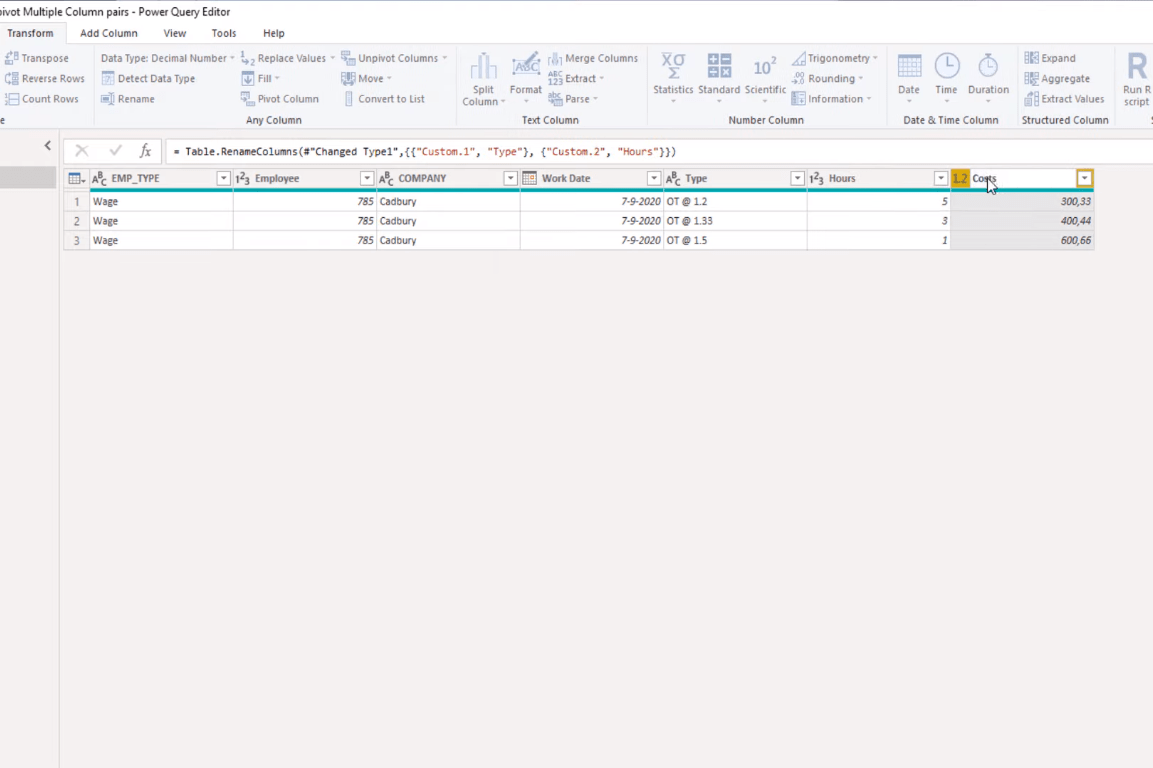Click Extract Values tool

coord(1065,99)
